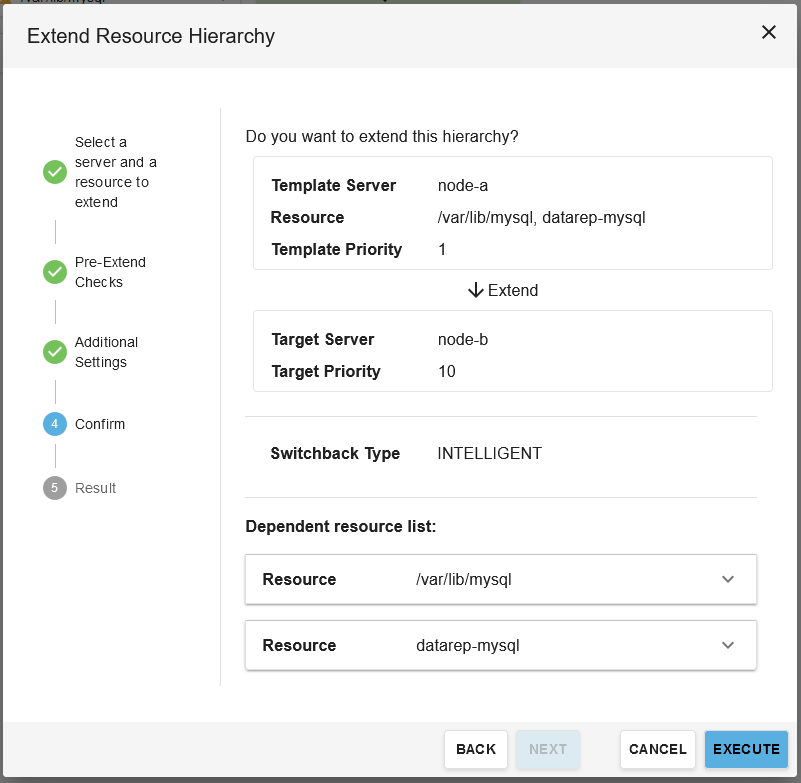Open the /var/lib/mysql dependent resource panel
Screen dimensions: 801x783
500,579
